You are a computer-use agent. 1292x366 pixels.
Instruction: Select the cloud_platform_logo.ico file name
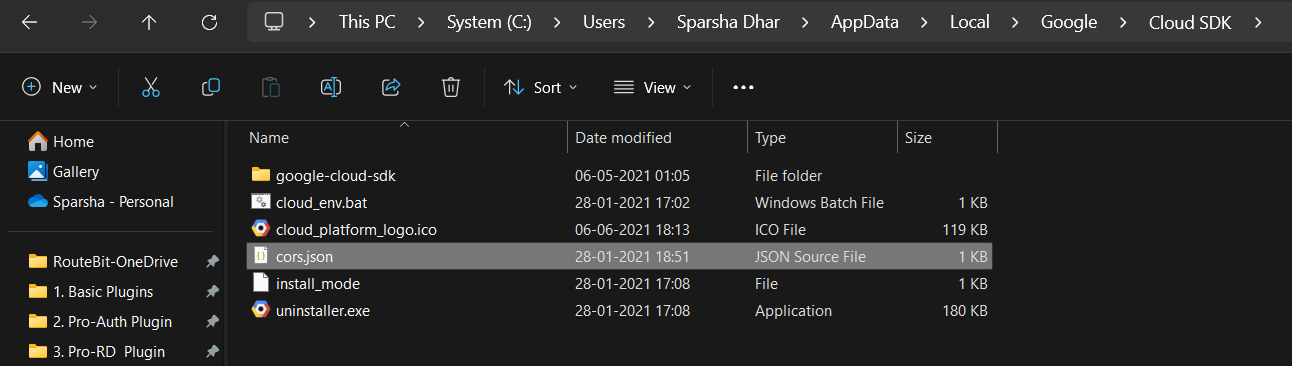356,229
